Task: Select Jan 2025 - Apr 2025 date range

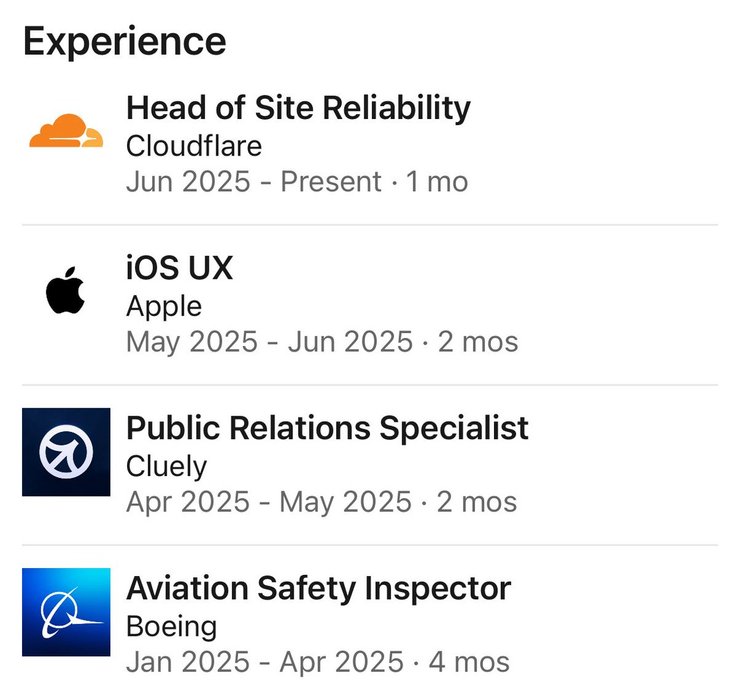Action: [x=265, y=662]
